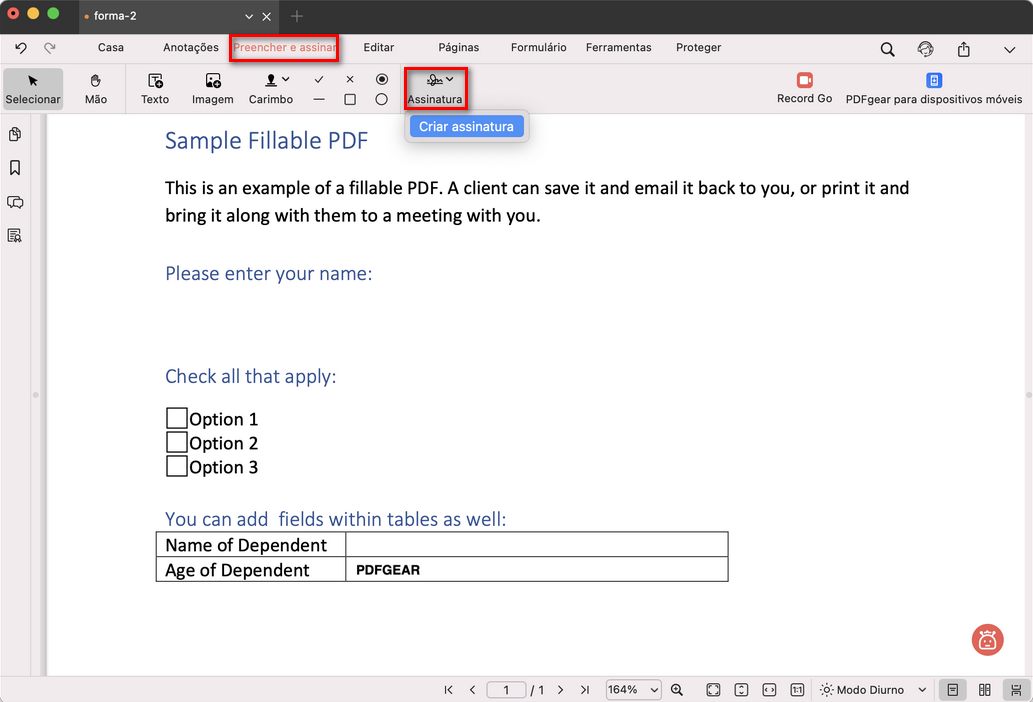1033x702 pixels.
Task: Open the Ferramentas tab
Action: click(x=619, y=47)
